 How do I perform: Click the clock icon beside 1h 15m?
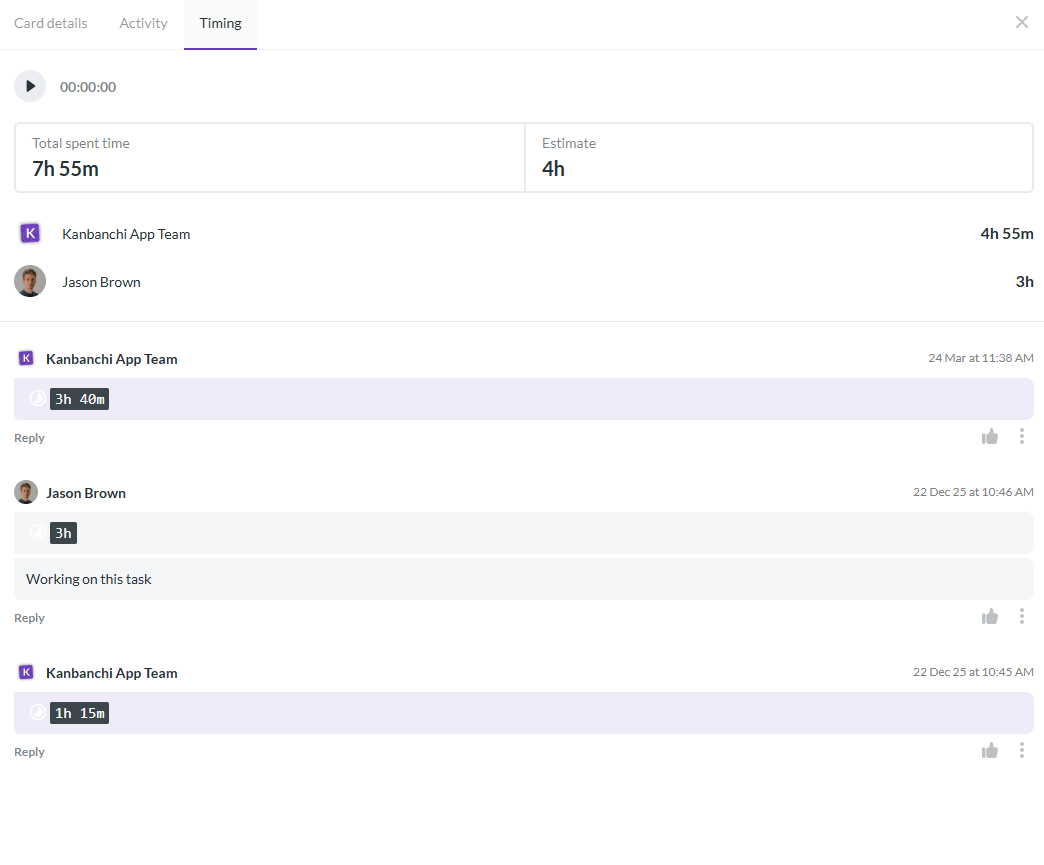(x=38, y=713)
